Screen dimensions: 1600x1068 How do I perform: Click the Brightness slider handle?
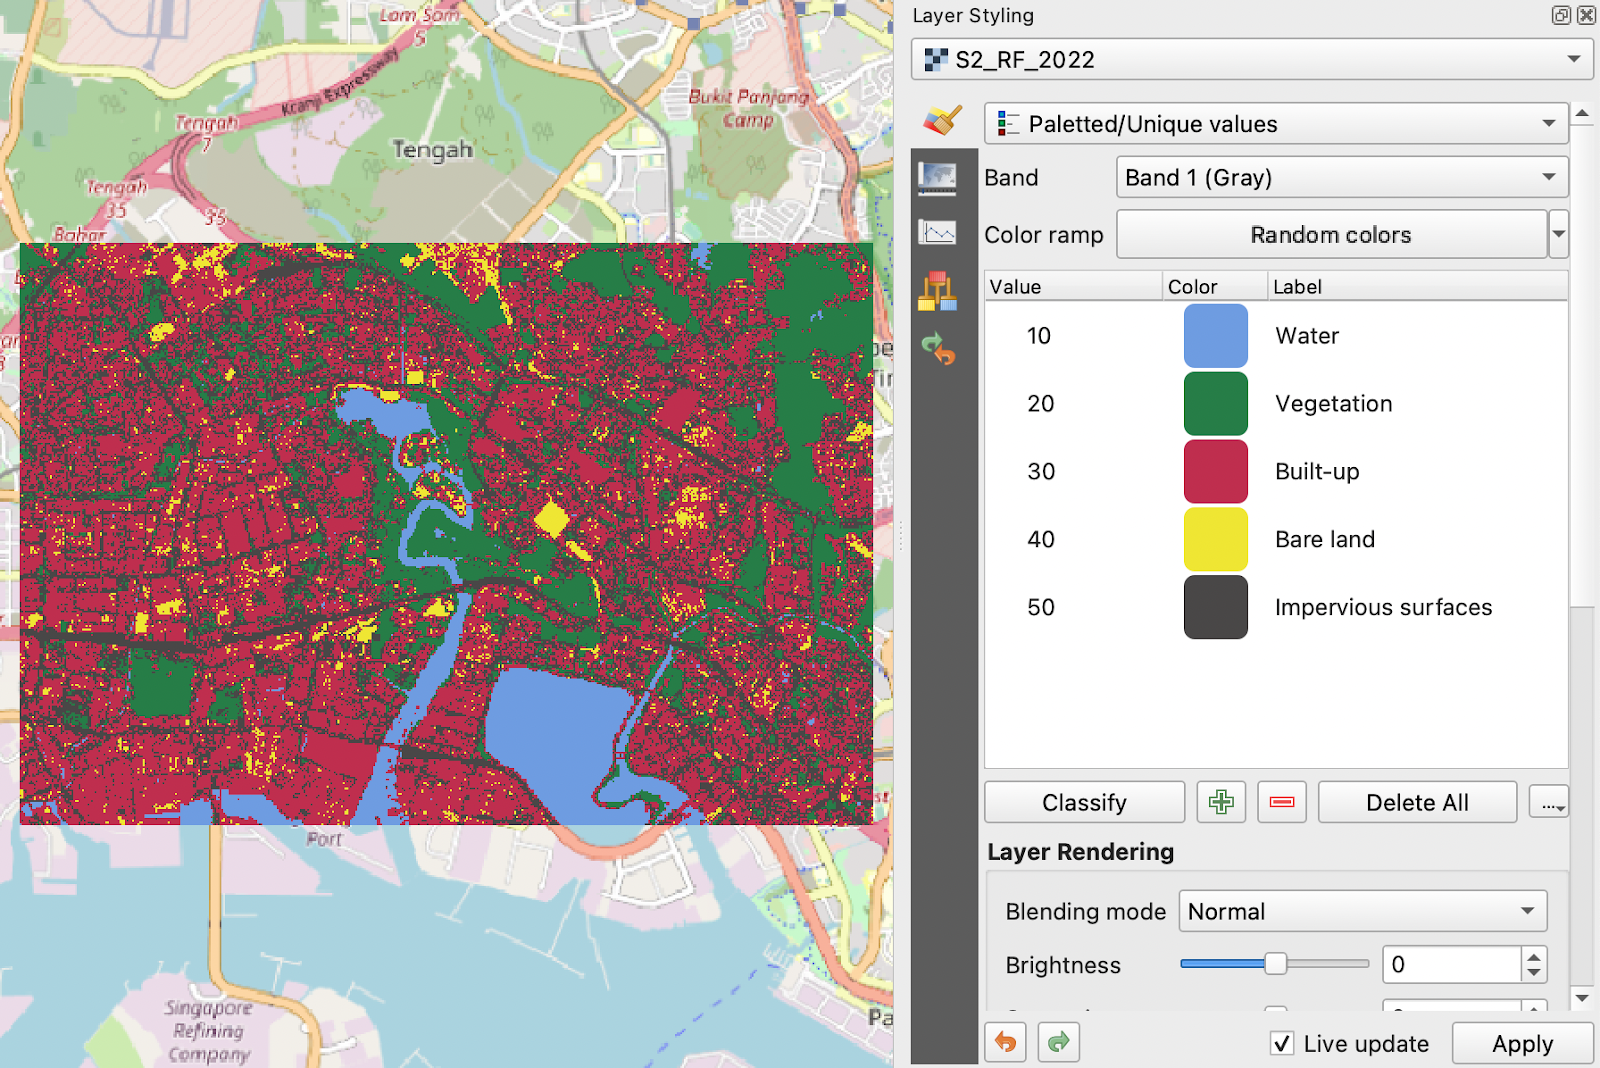point(1275,964)
